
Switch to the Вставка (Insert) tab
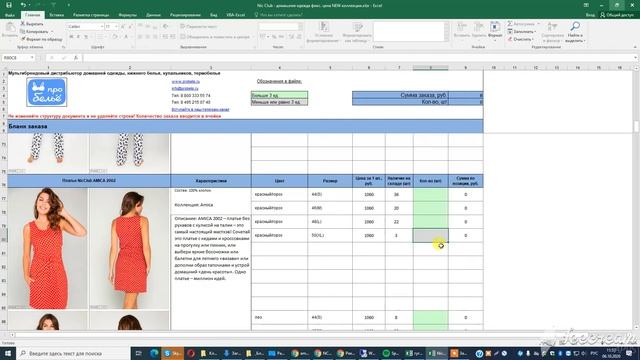click(56, 15)
